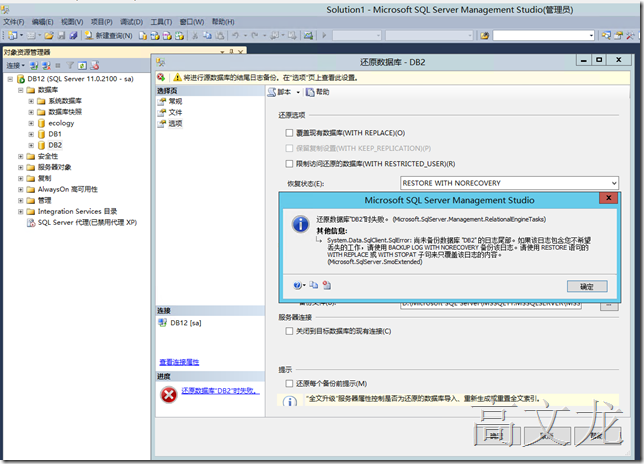Click 确定 button in error message box
The width and height of the screenshot is (644, 464).
(587, 287)
